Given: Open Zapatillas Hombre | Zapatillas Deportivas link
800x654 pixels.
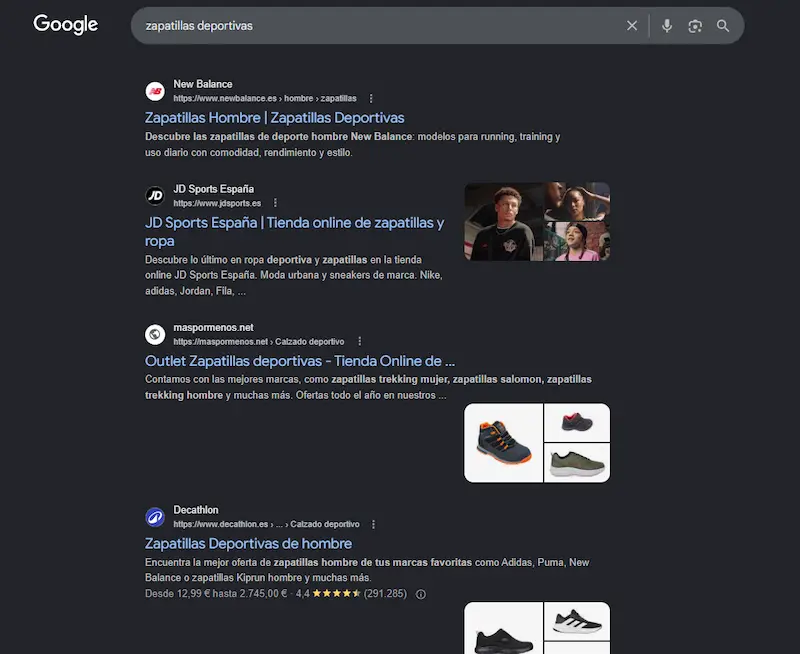Looking at the screenshot, I should coord(274,118).
